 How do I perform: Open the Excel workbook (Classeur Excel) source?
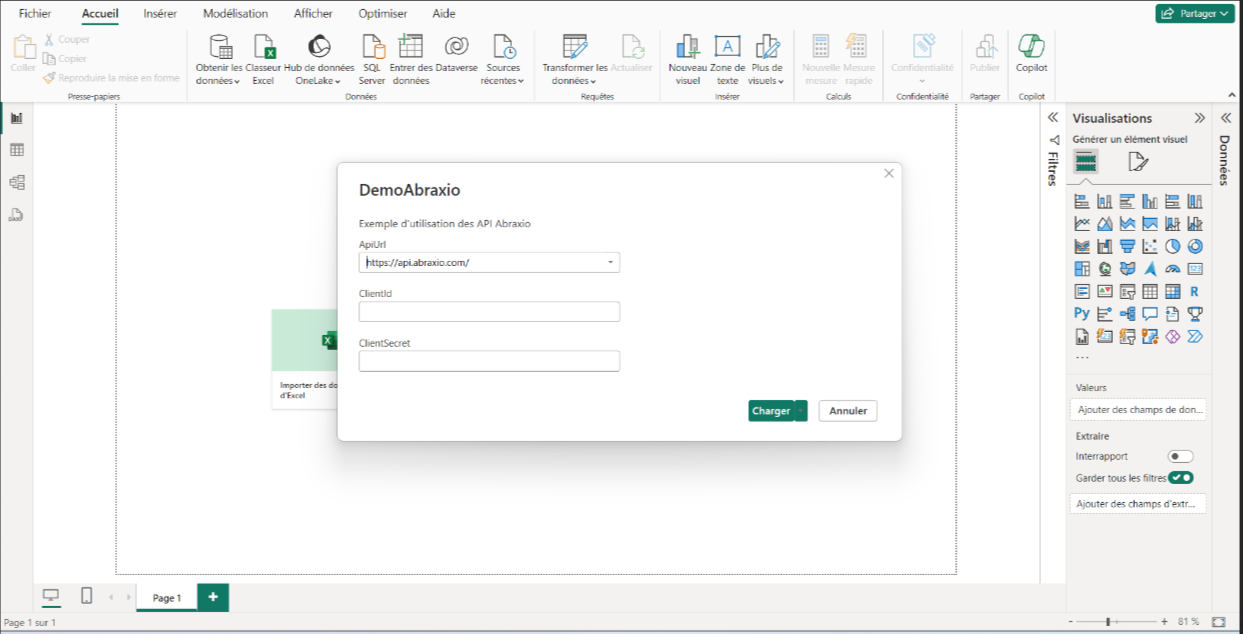click(263, 59)
